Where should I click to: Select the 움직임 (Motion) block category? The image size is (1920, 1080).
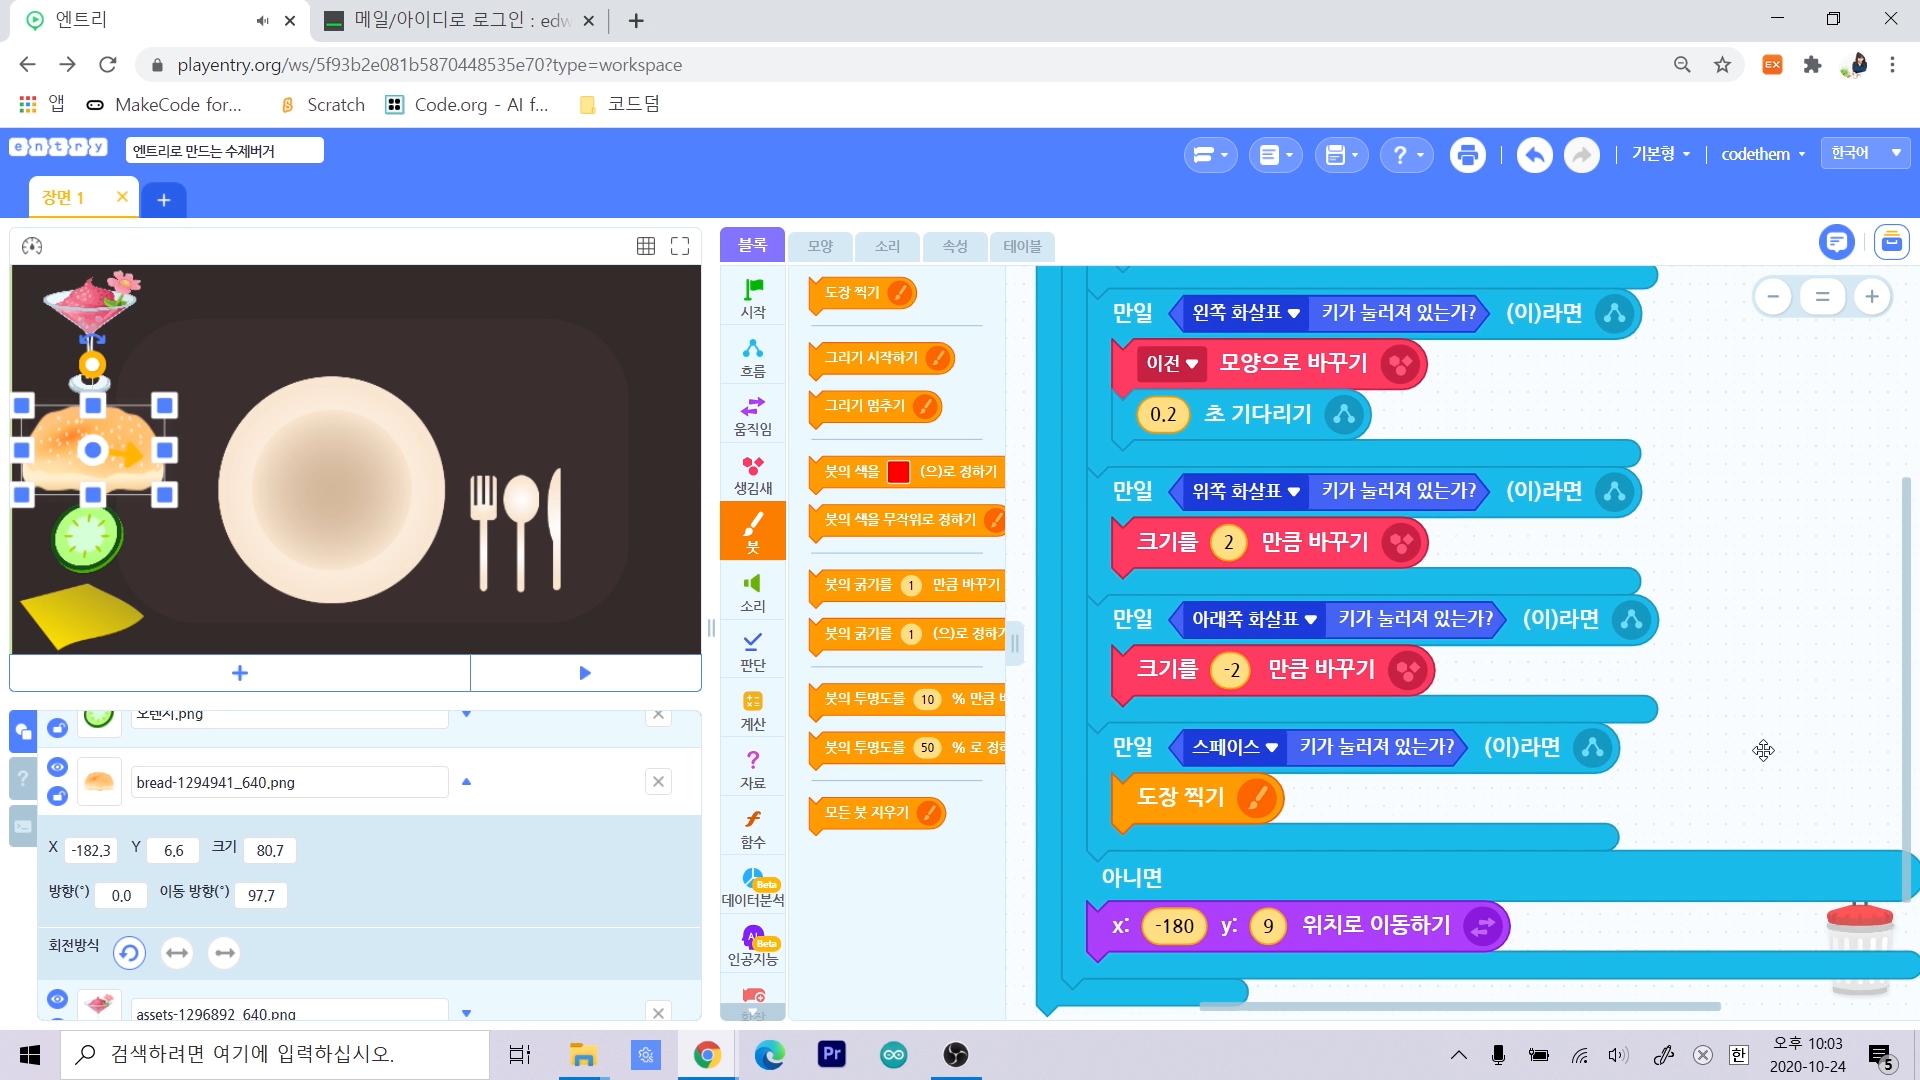[753, 416]
